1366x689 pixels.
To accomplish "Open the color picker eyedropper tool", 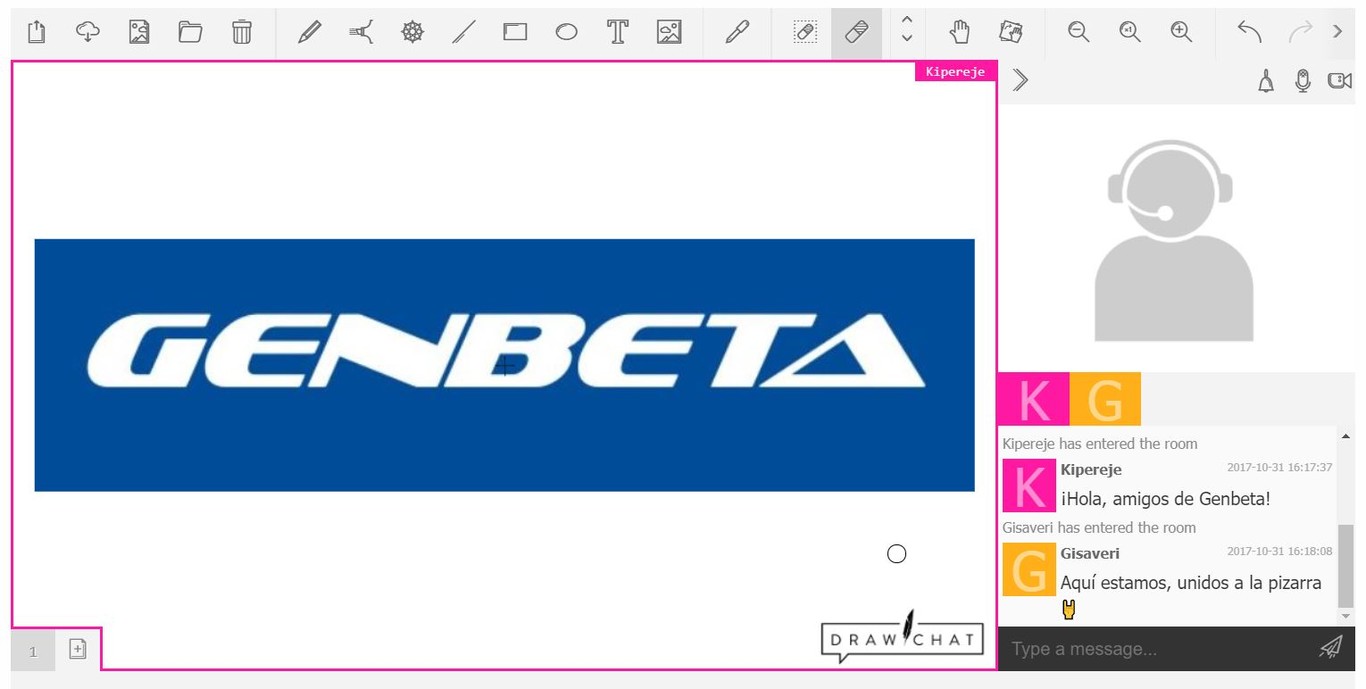I will pos(737,32).
